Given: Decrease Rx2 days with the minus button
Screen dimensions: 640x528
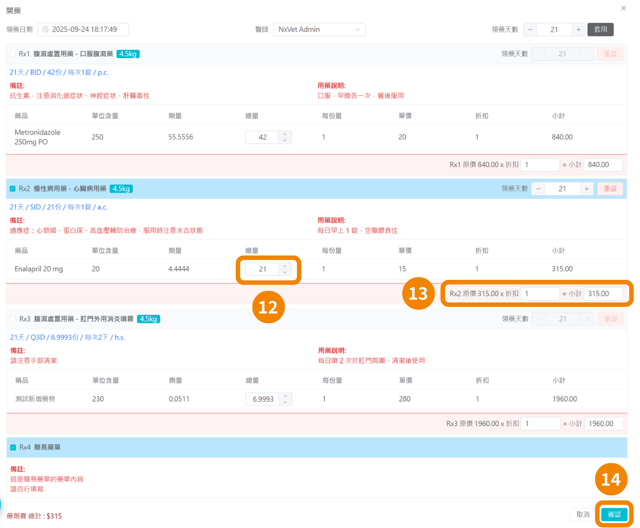Looking at the screenshot, I should click(x=538, y=189).
